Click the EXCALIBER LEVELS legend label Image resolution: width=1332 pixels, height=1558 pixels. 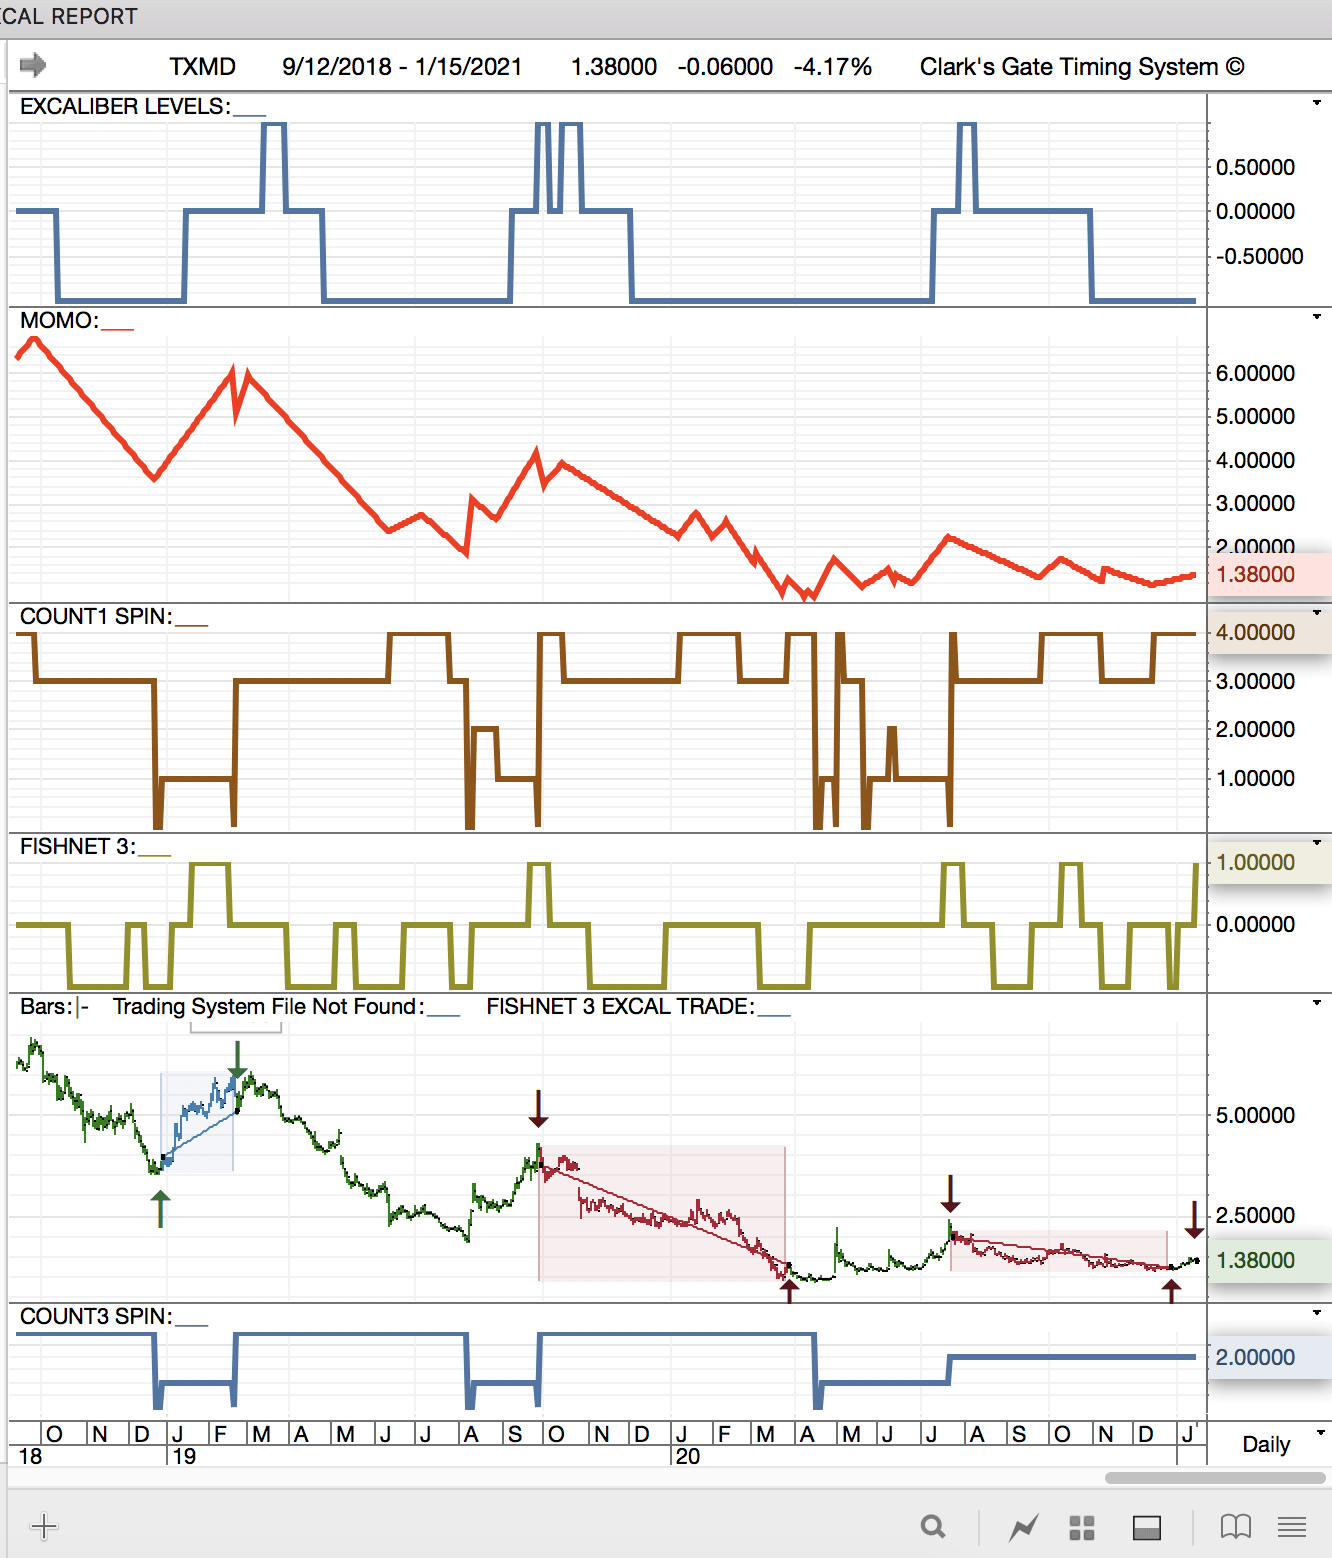click(x=125, y=106)
